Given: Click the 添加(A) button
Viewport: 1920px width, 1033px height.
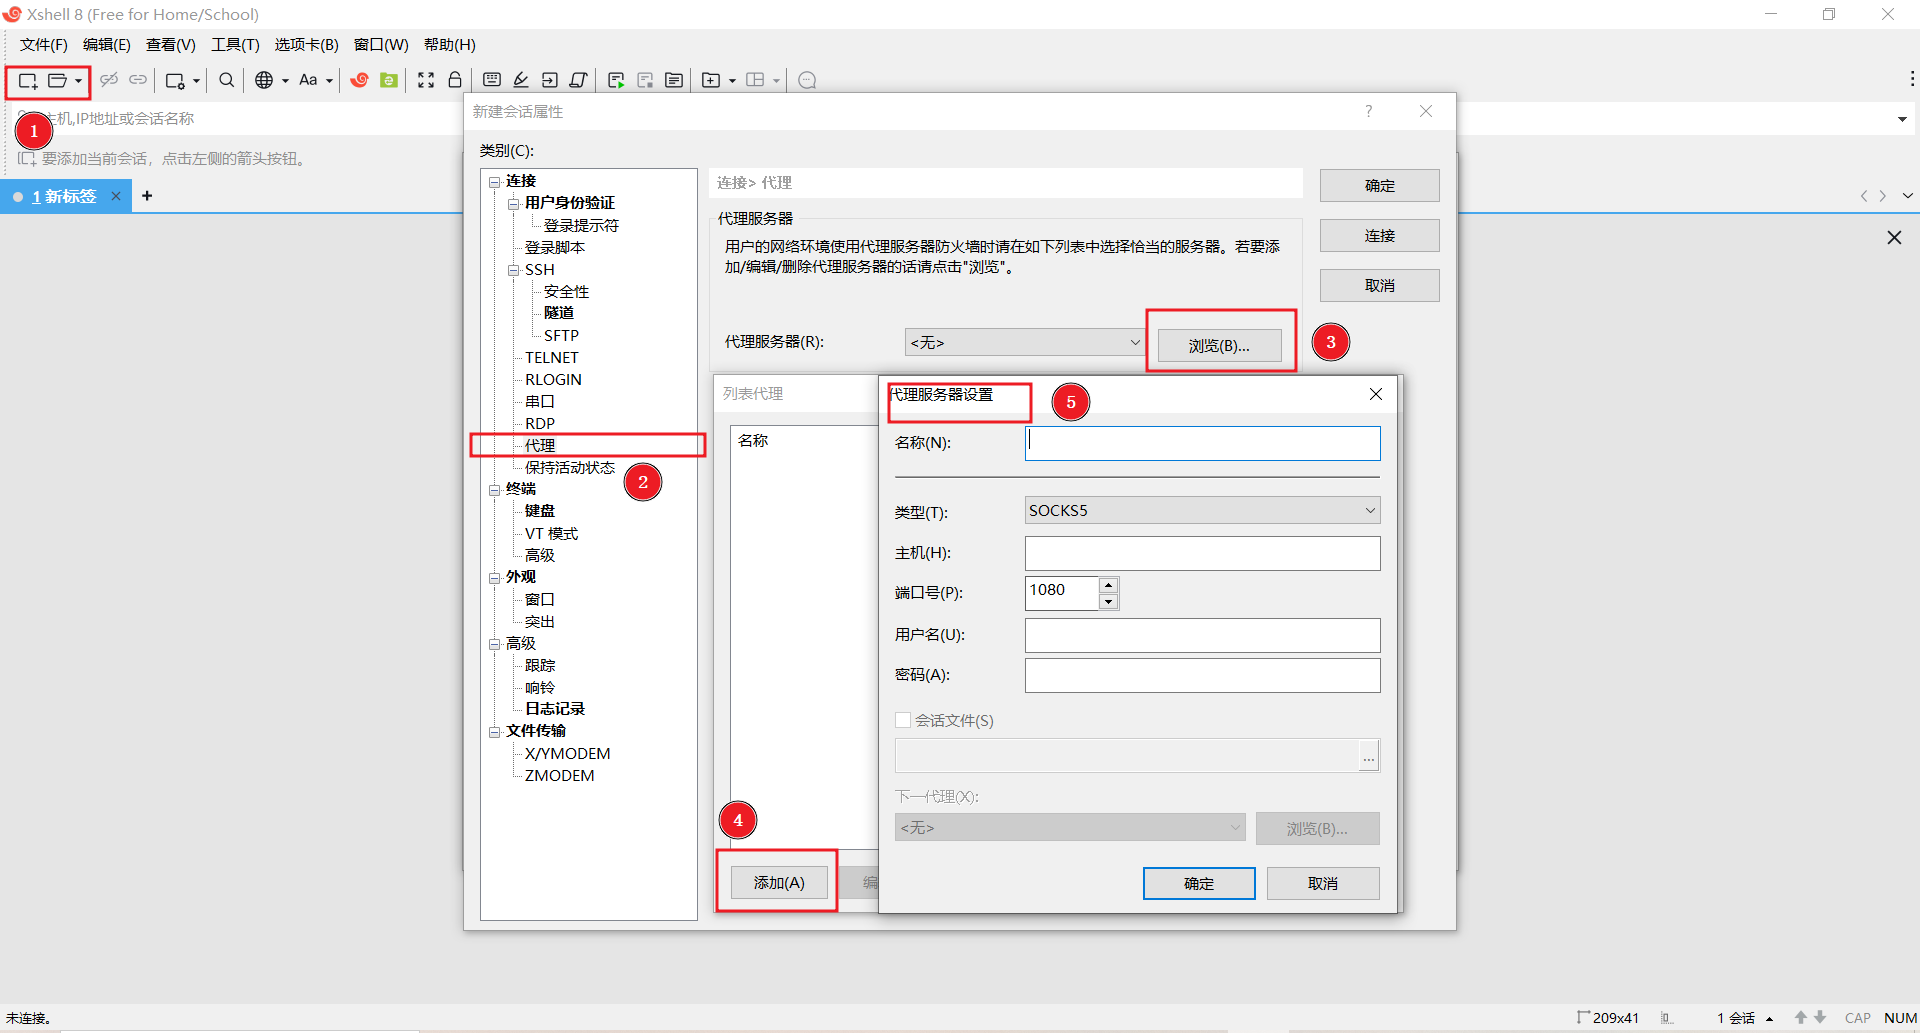Looking at the screenshot, I should [x=779, y=882].
